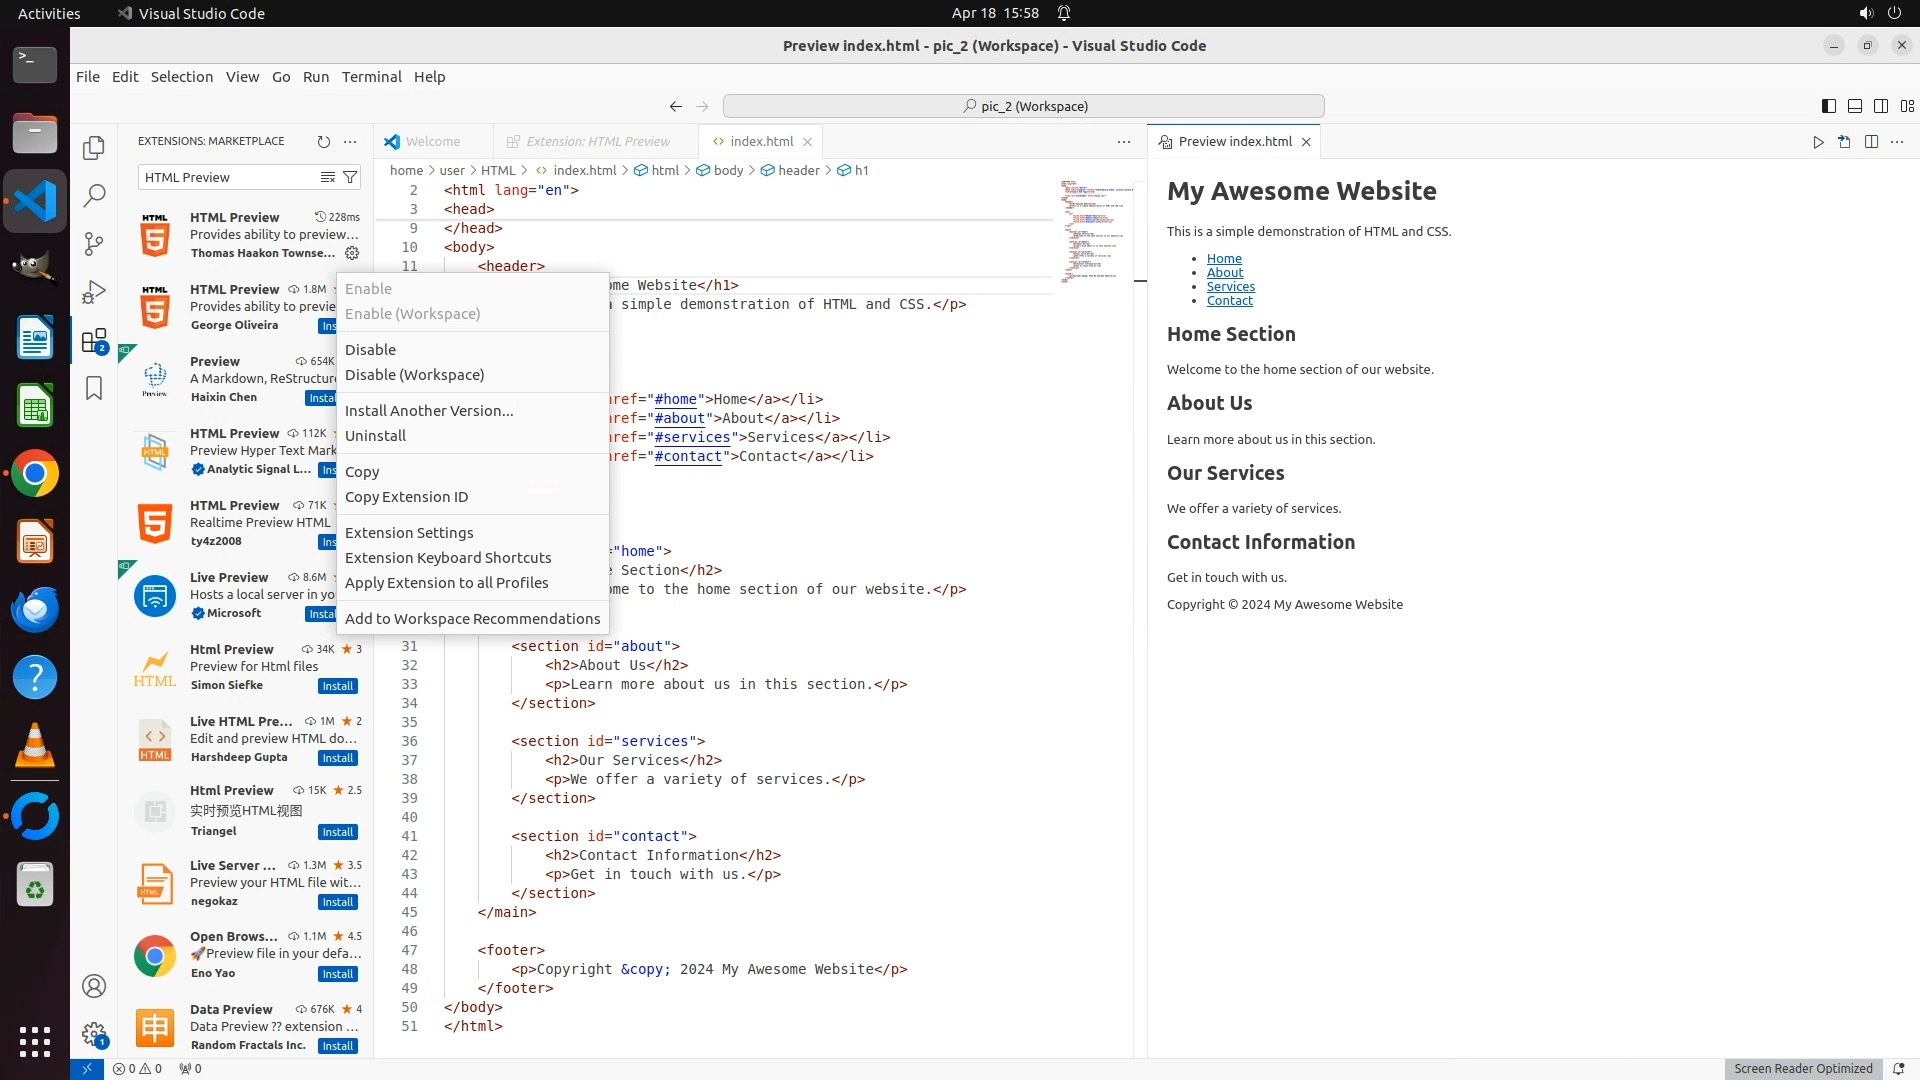Open the Accounts icon in activity bar
Image resolution: width=1920 pixels, height=1080 pixels.
[94, 986]
